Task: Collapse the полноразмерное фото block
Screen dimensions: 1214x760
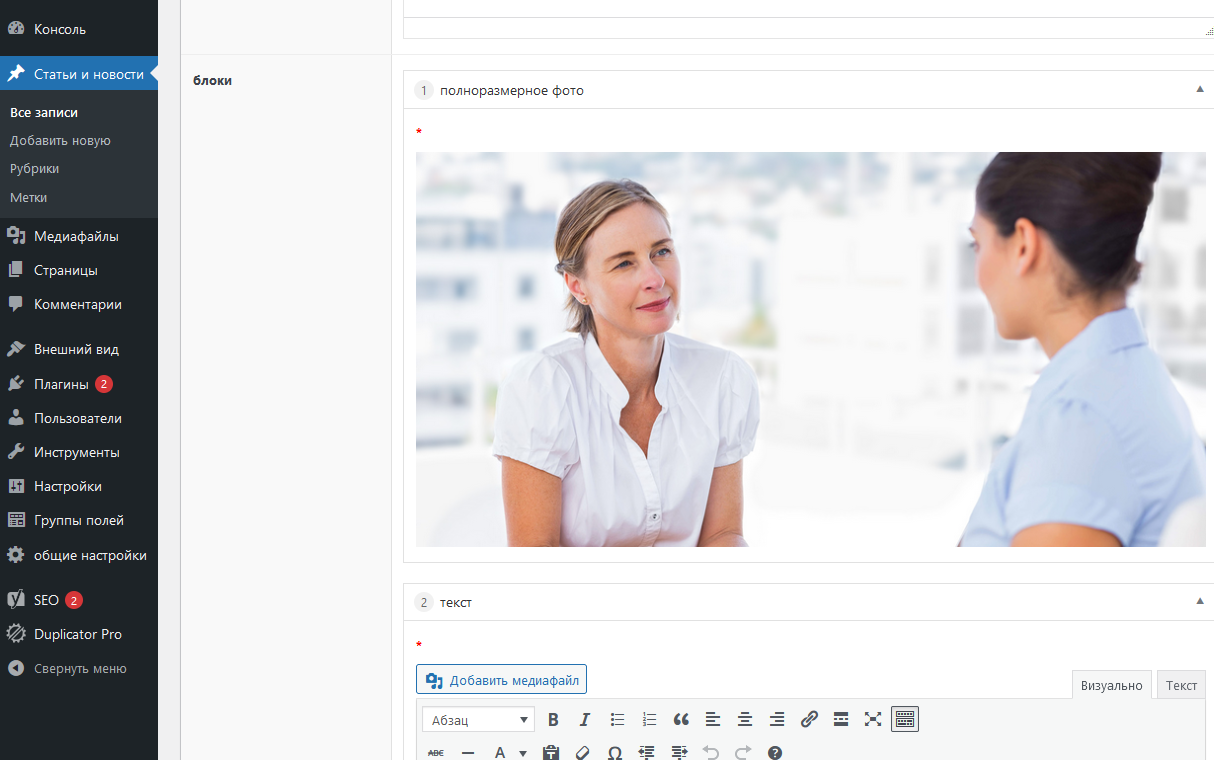Action: click(1200, 90)
